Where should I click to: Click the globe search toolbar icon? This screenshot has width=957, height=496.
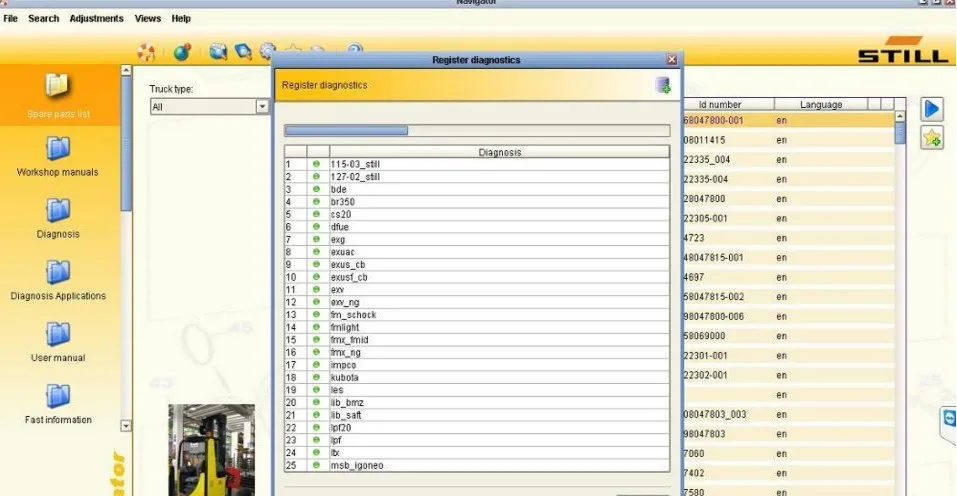(218, 52)
